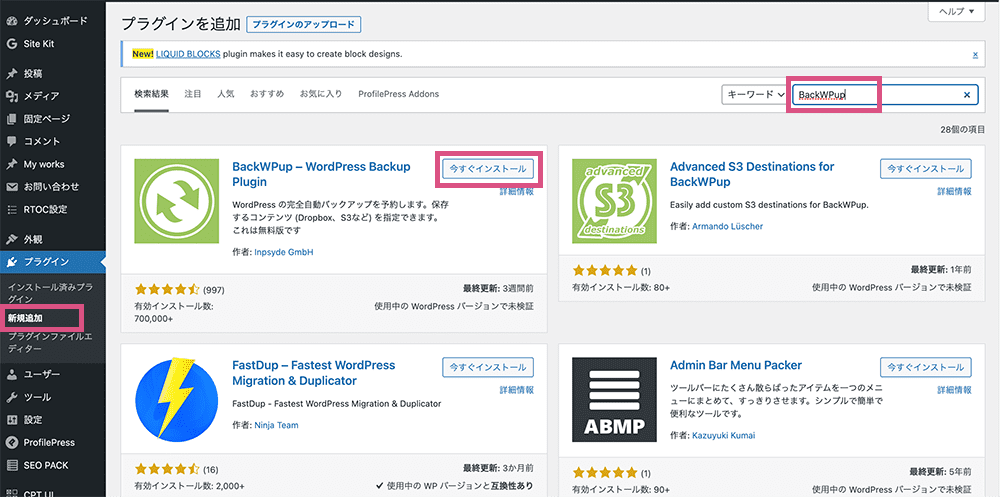Screen dimensions: 1000x497
Task: Click the plugin search input field
Action: (x=875, y=95)
